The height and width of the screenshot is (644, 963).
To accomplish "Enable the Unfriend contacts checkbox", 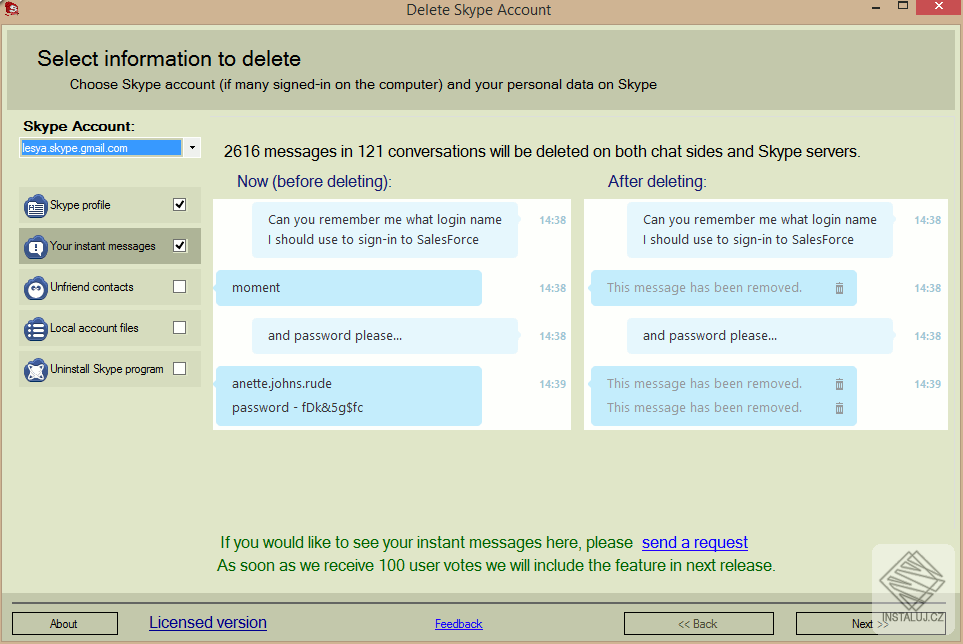I will tap(178, 287).
